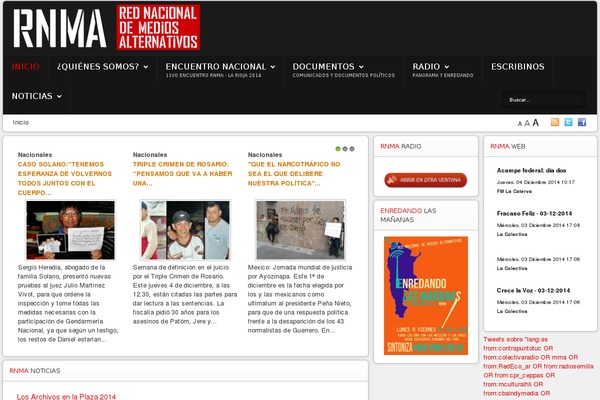The image size is (600, 400).
Task: Open Los Archivos en la Plaza 2014
Action: pyautogui.click(x=66, y=397)
